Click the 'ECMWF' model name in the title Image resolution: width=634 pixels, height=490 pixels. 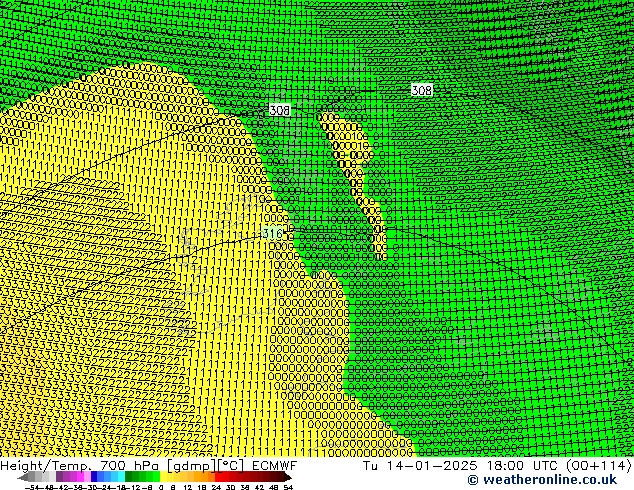pyautogui.click(x=275, y=466)
